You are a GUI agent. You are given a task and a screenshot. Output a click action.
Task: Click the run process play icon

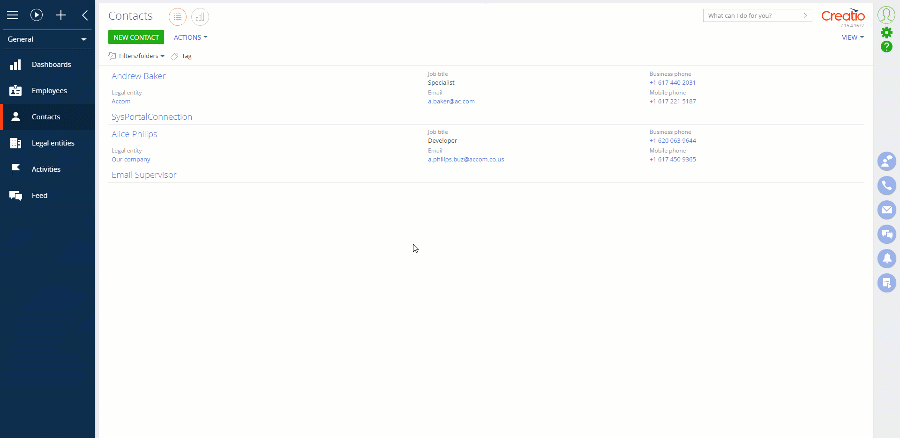[x=37, y=15]
